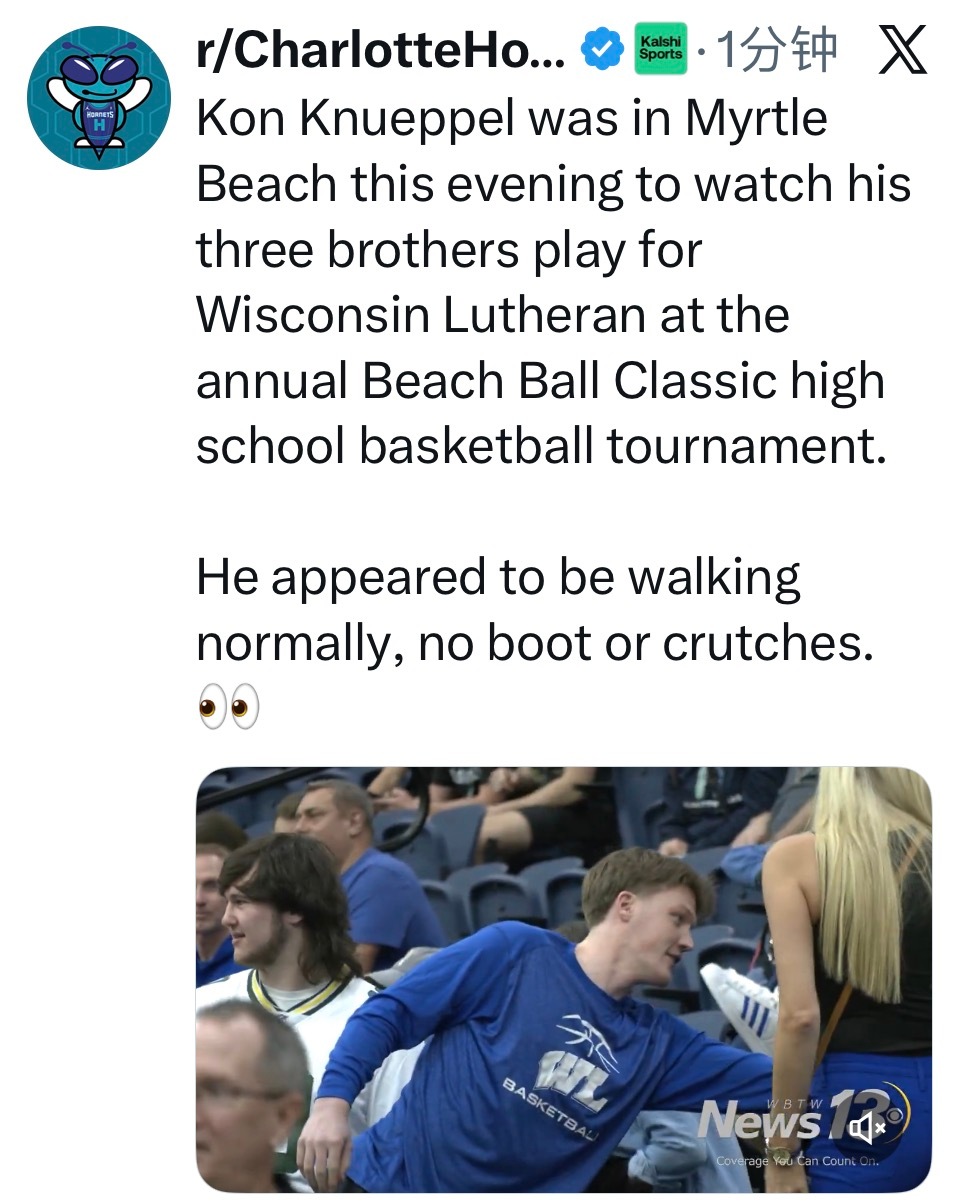Unmute the video with the speaker icon

tap(866, 1129)
